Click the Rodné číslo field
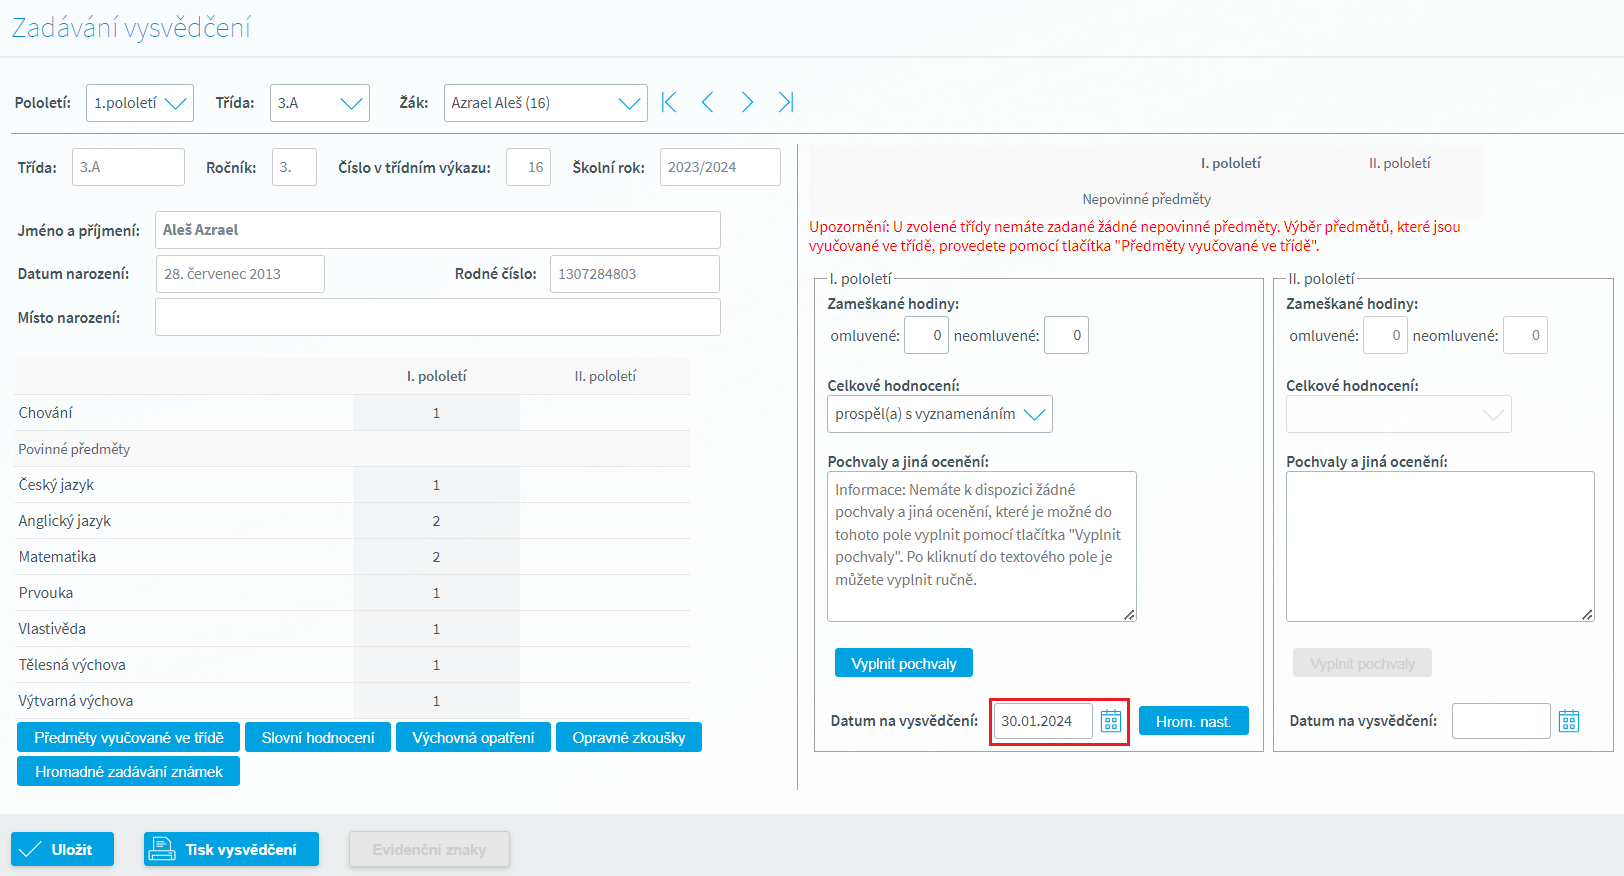This screenshot has height=876, width=1624. [x=635, y=274]
